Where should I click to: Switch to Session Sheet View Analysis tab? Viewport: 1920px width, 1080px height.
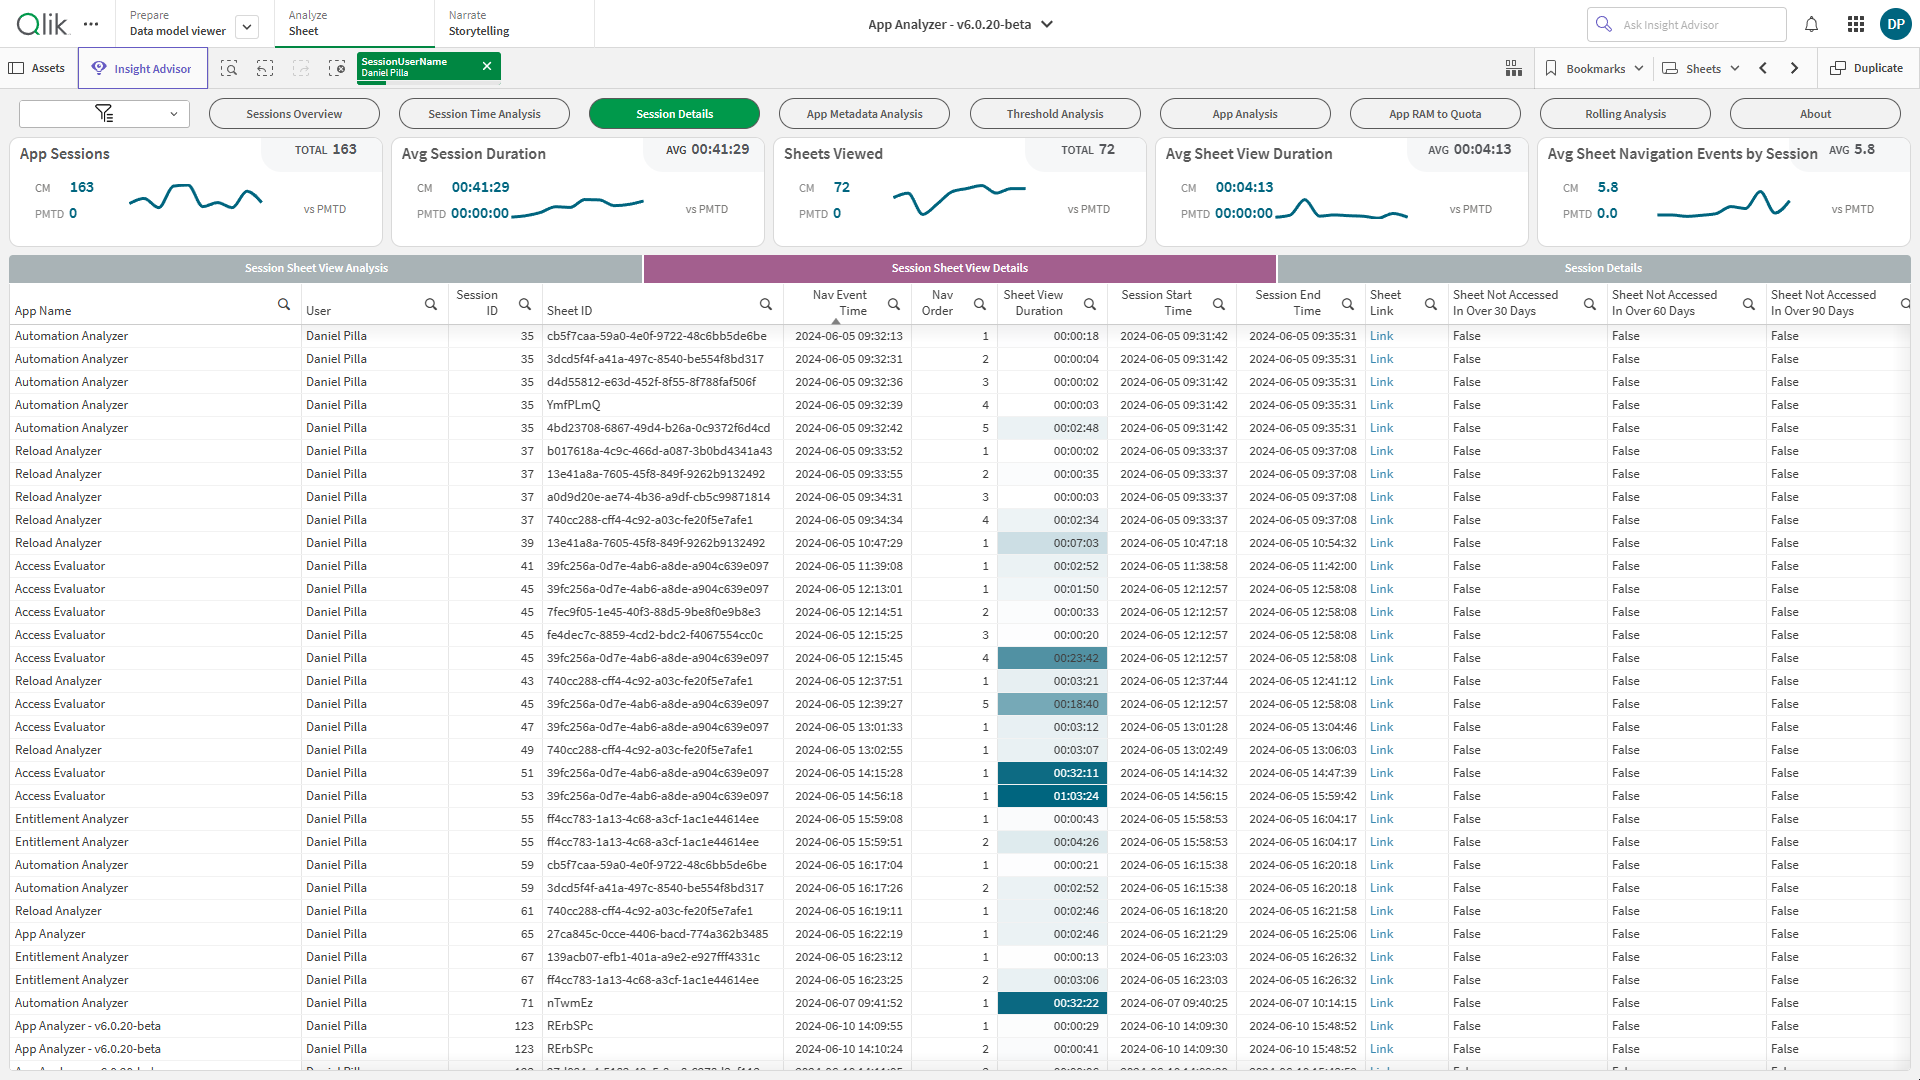pos(316,268)
